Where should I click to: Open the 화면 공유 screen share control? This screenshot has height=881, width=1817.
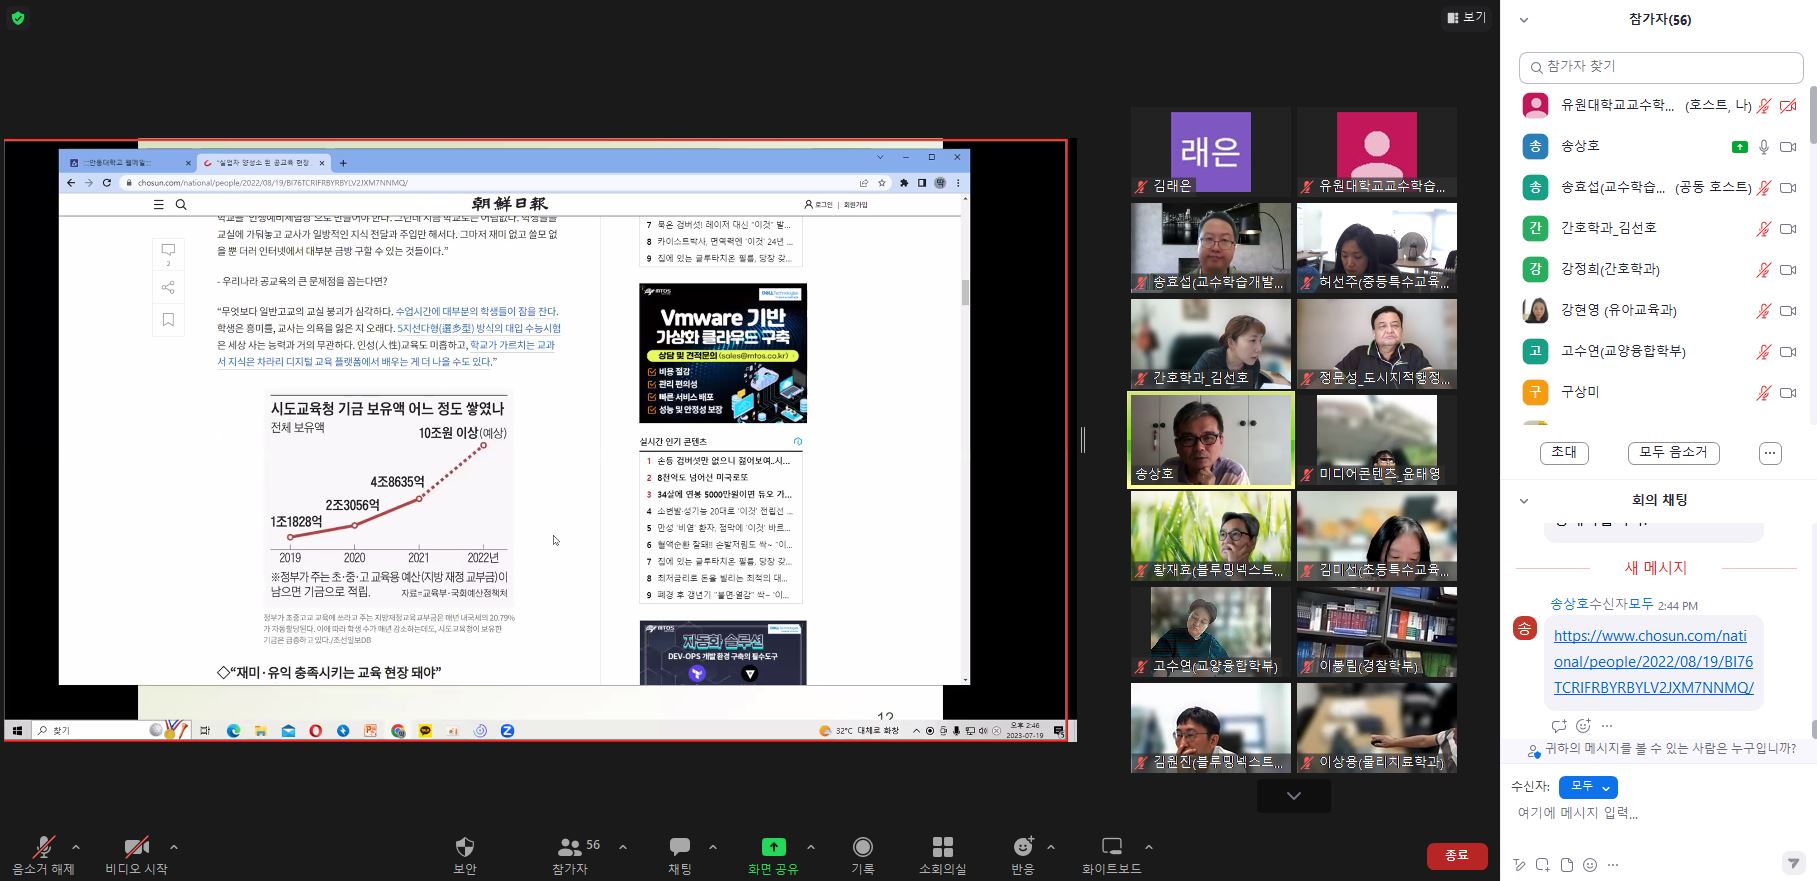click(x=773, y=855)
